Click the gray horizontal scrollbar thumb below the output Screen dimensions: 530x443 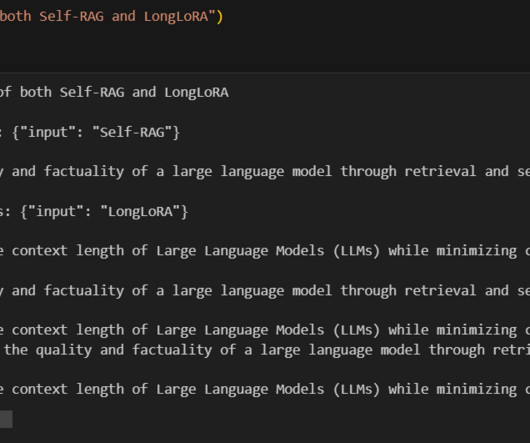click(x=6, y=419)
